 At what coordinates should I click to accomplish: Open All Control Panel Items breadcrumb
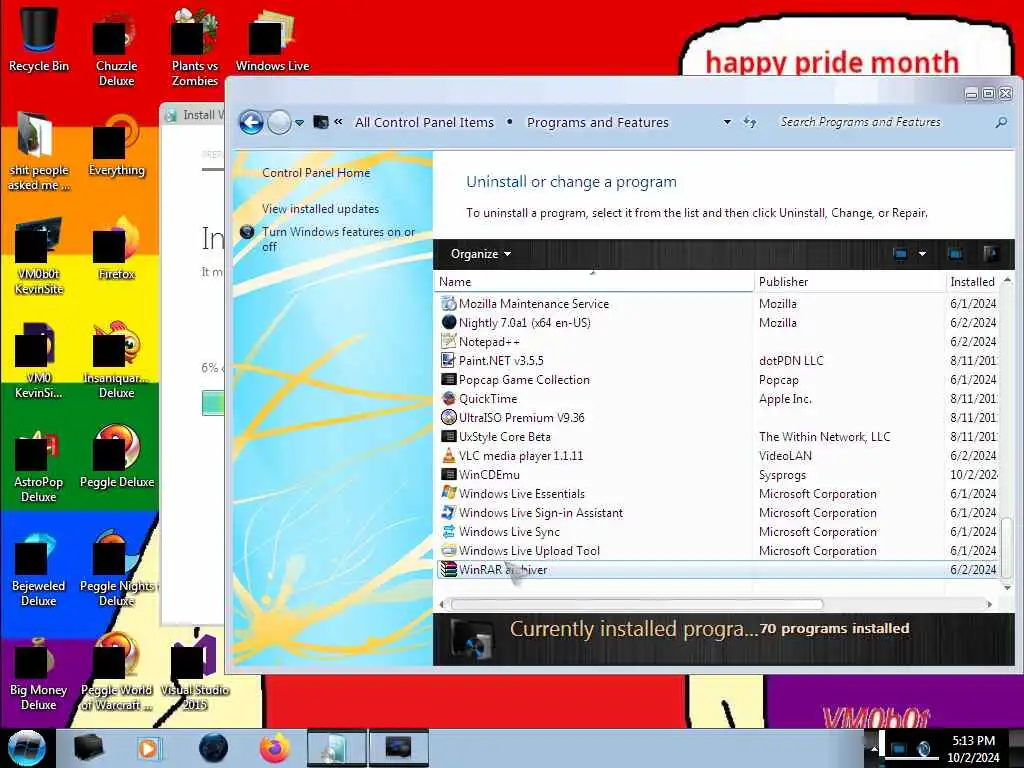pos(424,122)
